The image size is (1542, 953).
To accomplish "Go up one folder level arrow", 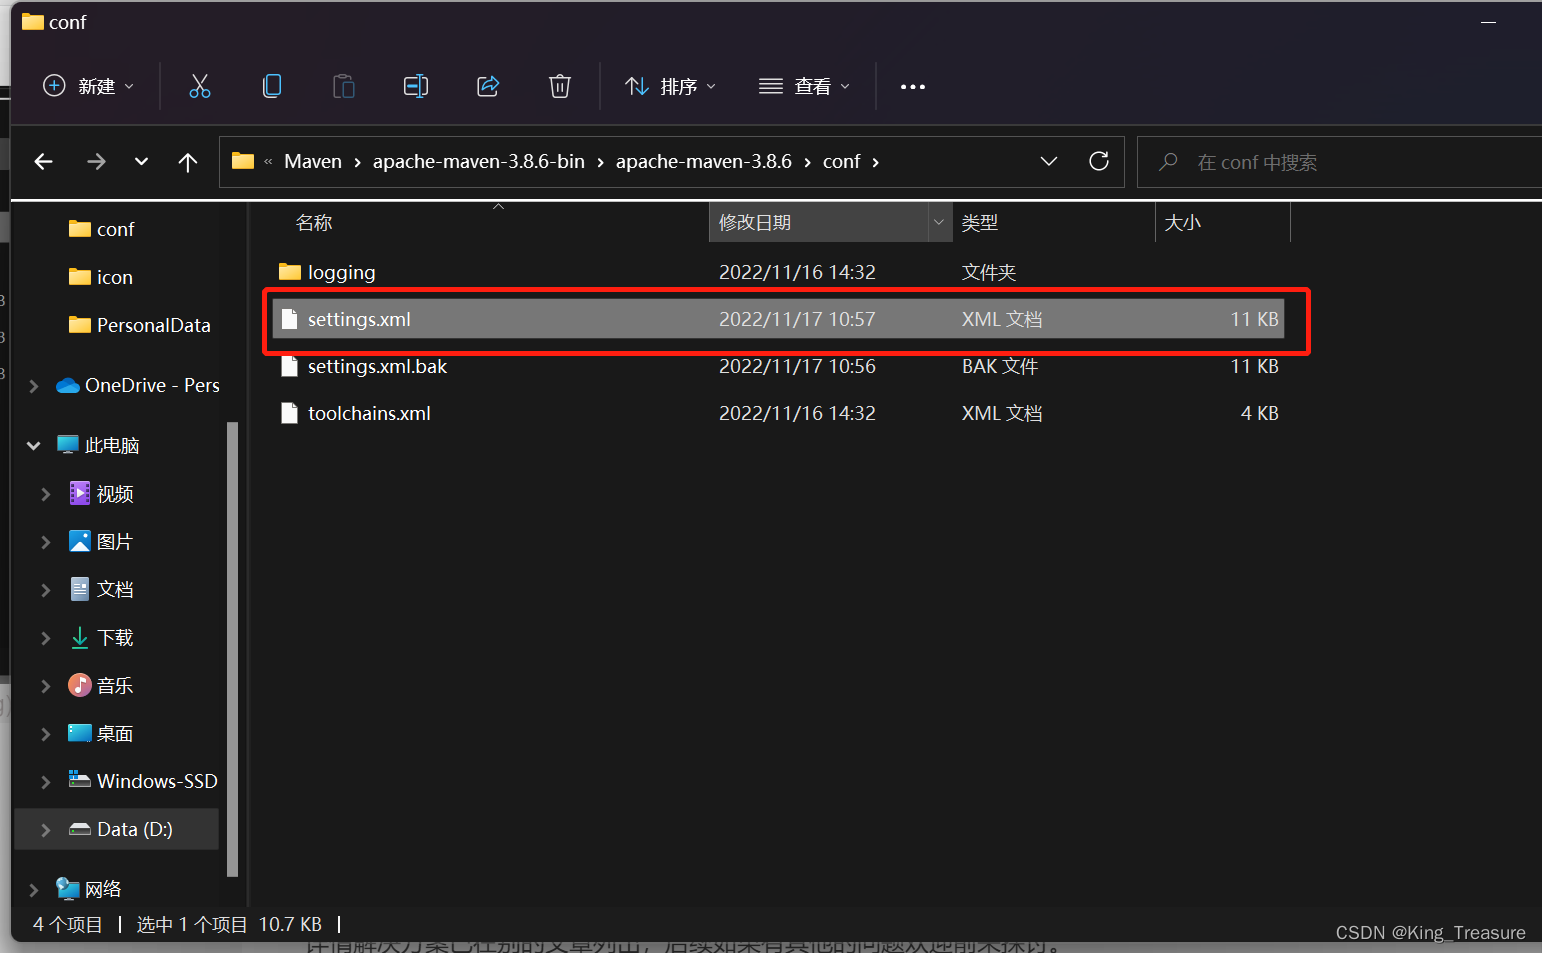I will [188, 162].
